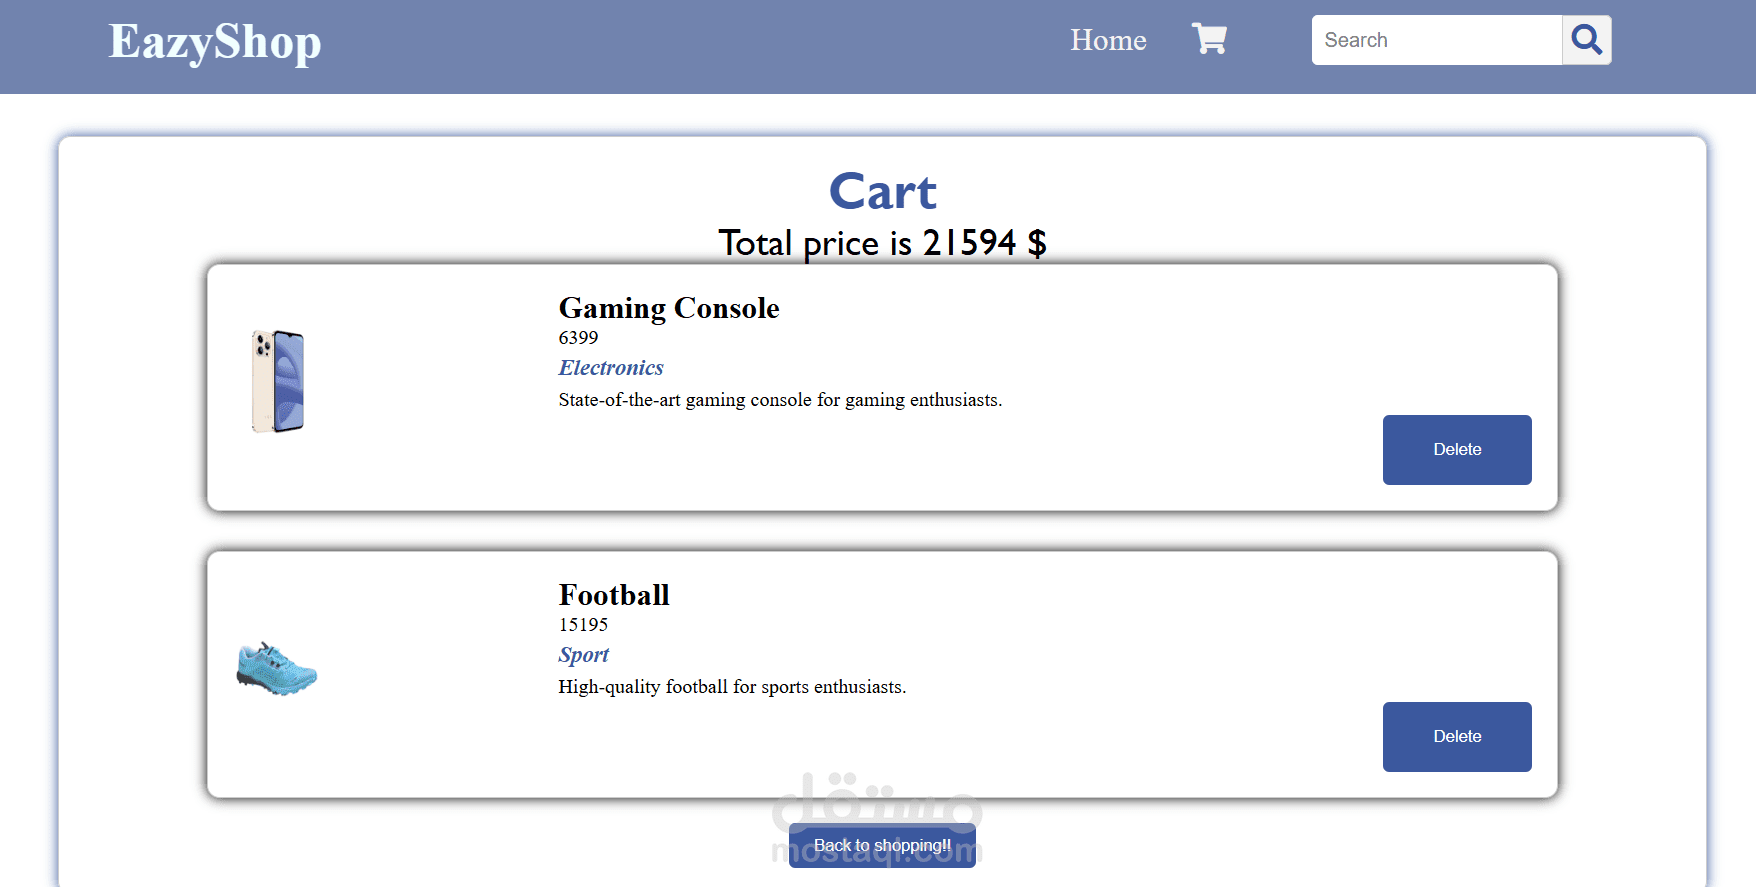Select the Gaming Console title
Image resolution: width=1756 pixels, height=887 pixels.
pos(669,308)
